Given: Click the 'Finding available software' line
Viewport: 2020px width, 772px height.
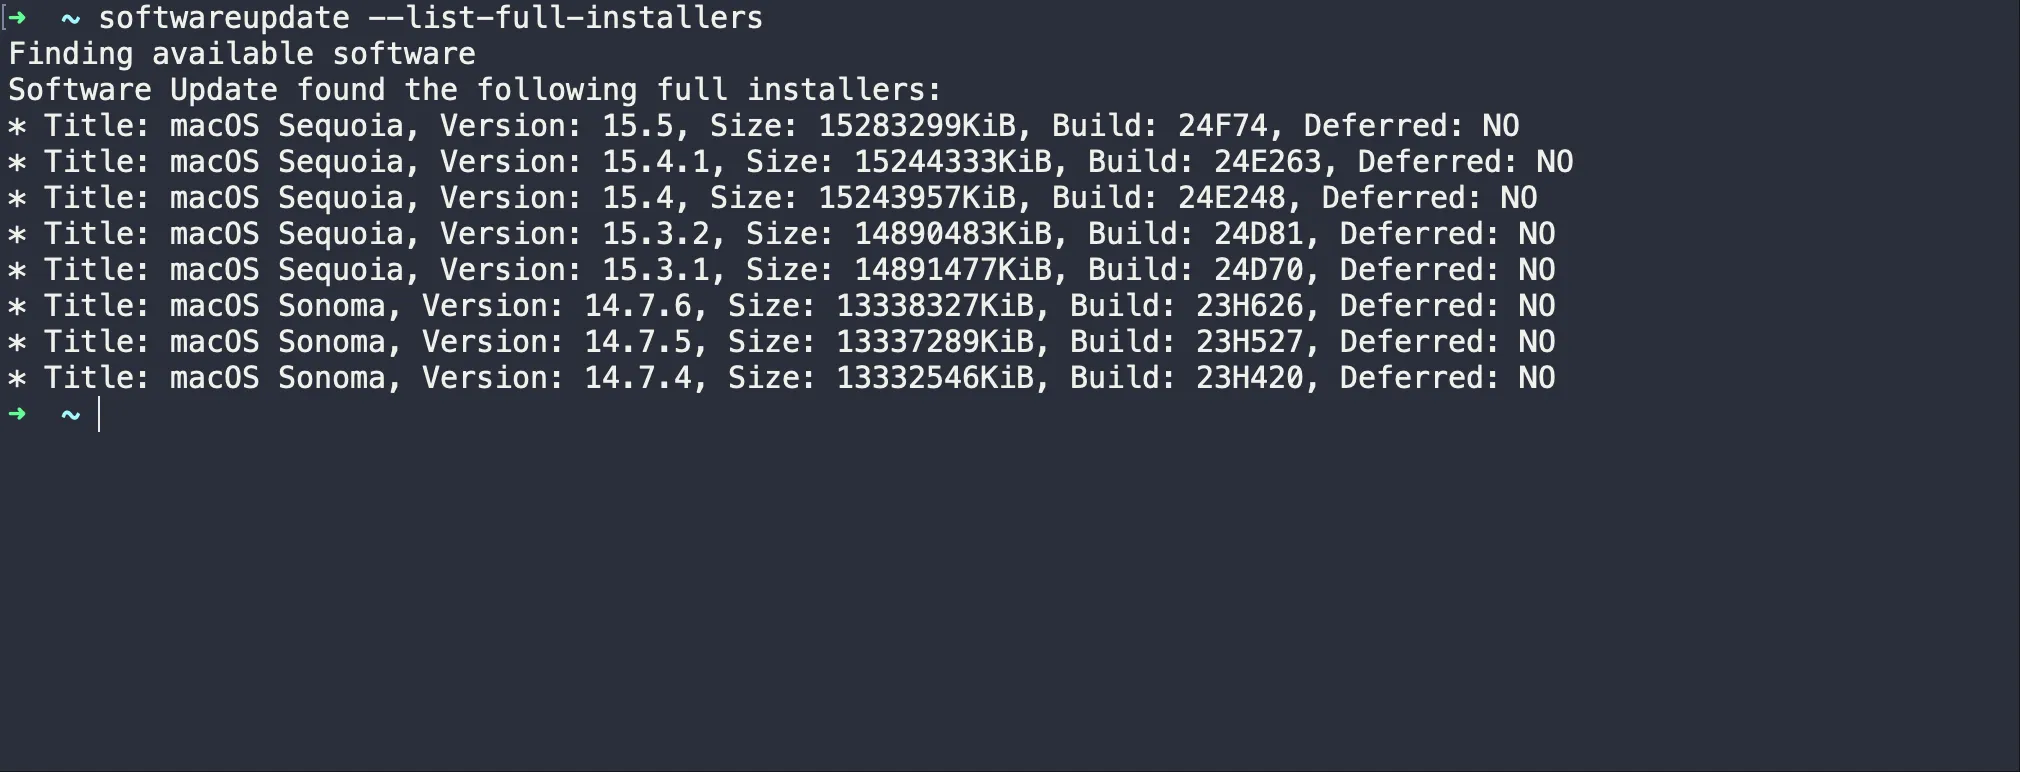Looking at the screenshot, I should pyautogui.click(x=241, y=54).
